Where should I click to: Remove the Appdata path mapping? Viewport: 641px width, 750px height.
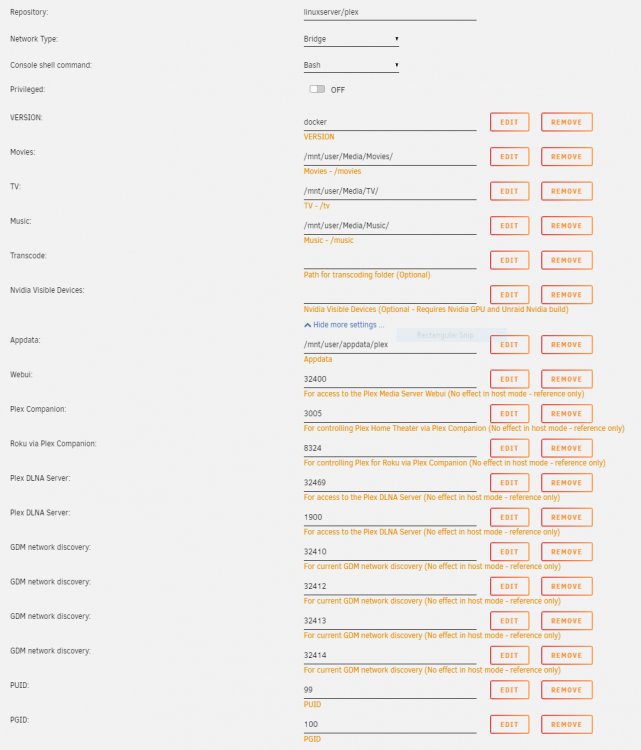coord(566,344)
